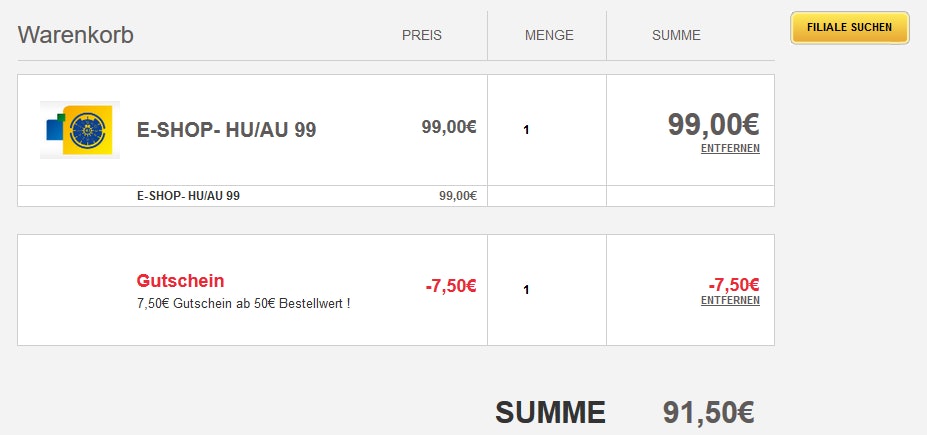927x435 pixels.
Task: Click the Filiale suchen button
Action: point(849,28)
